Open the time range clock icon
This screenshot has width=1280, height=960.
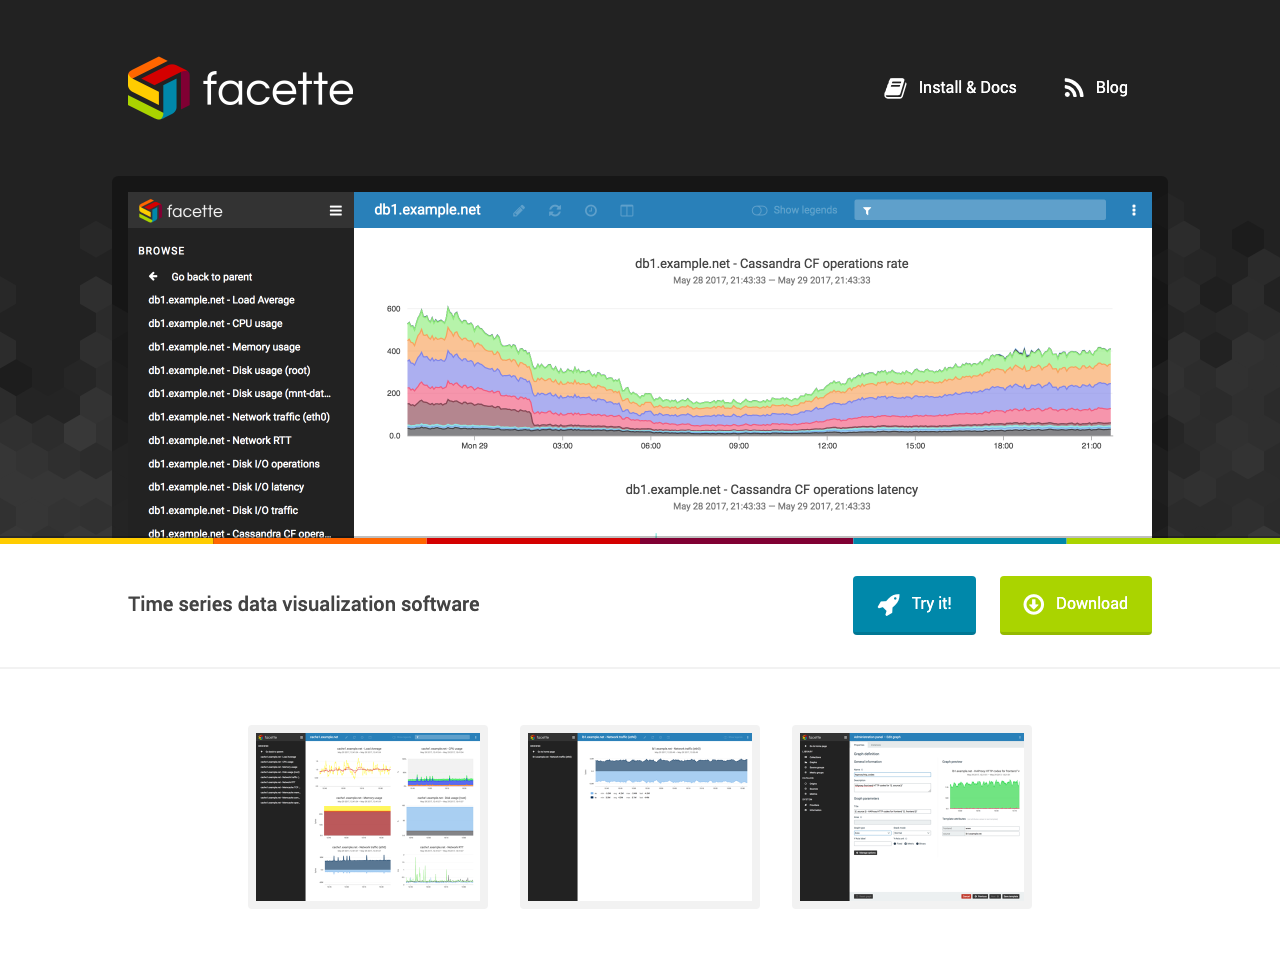tap(591, 210)
